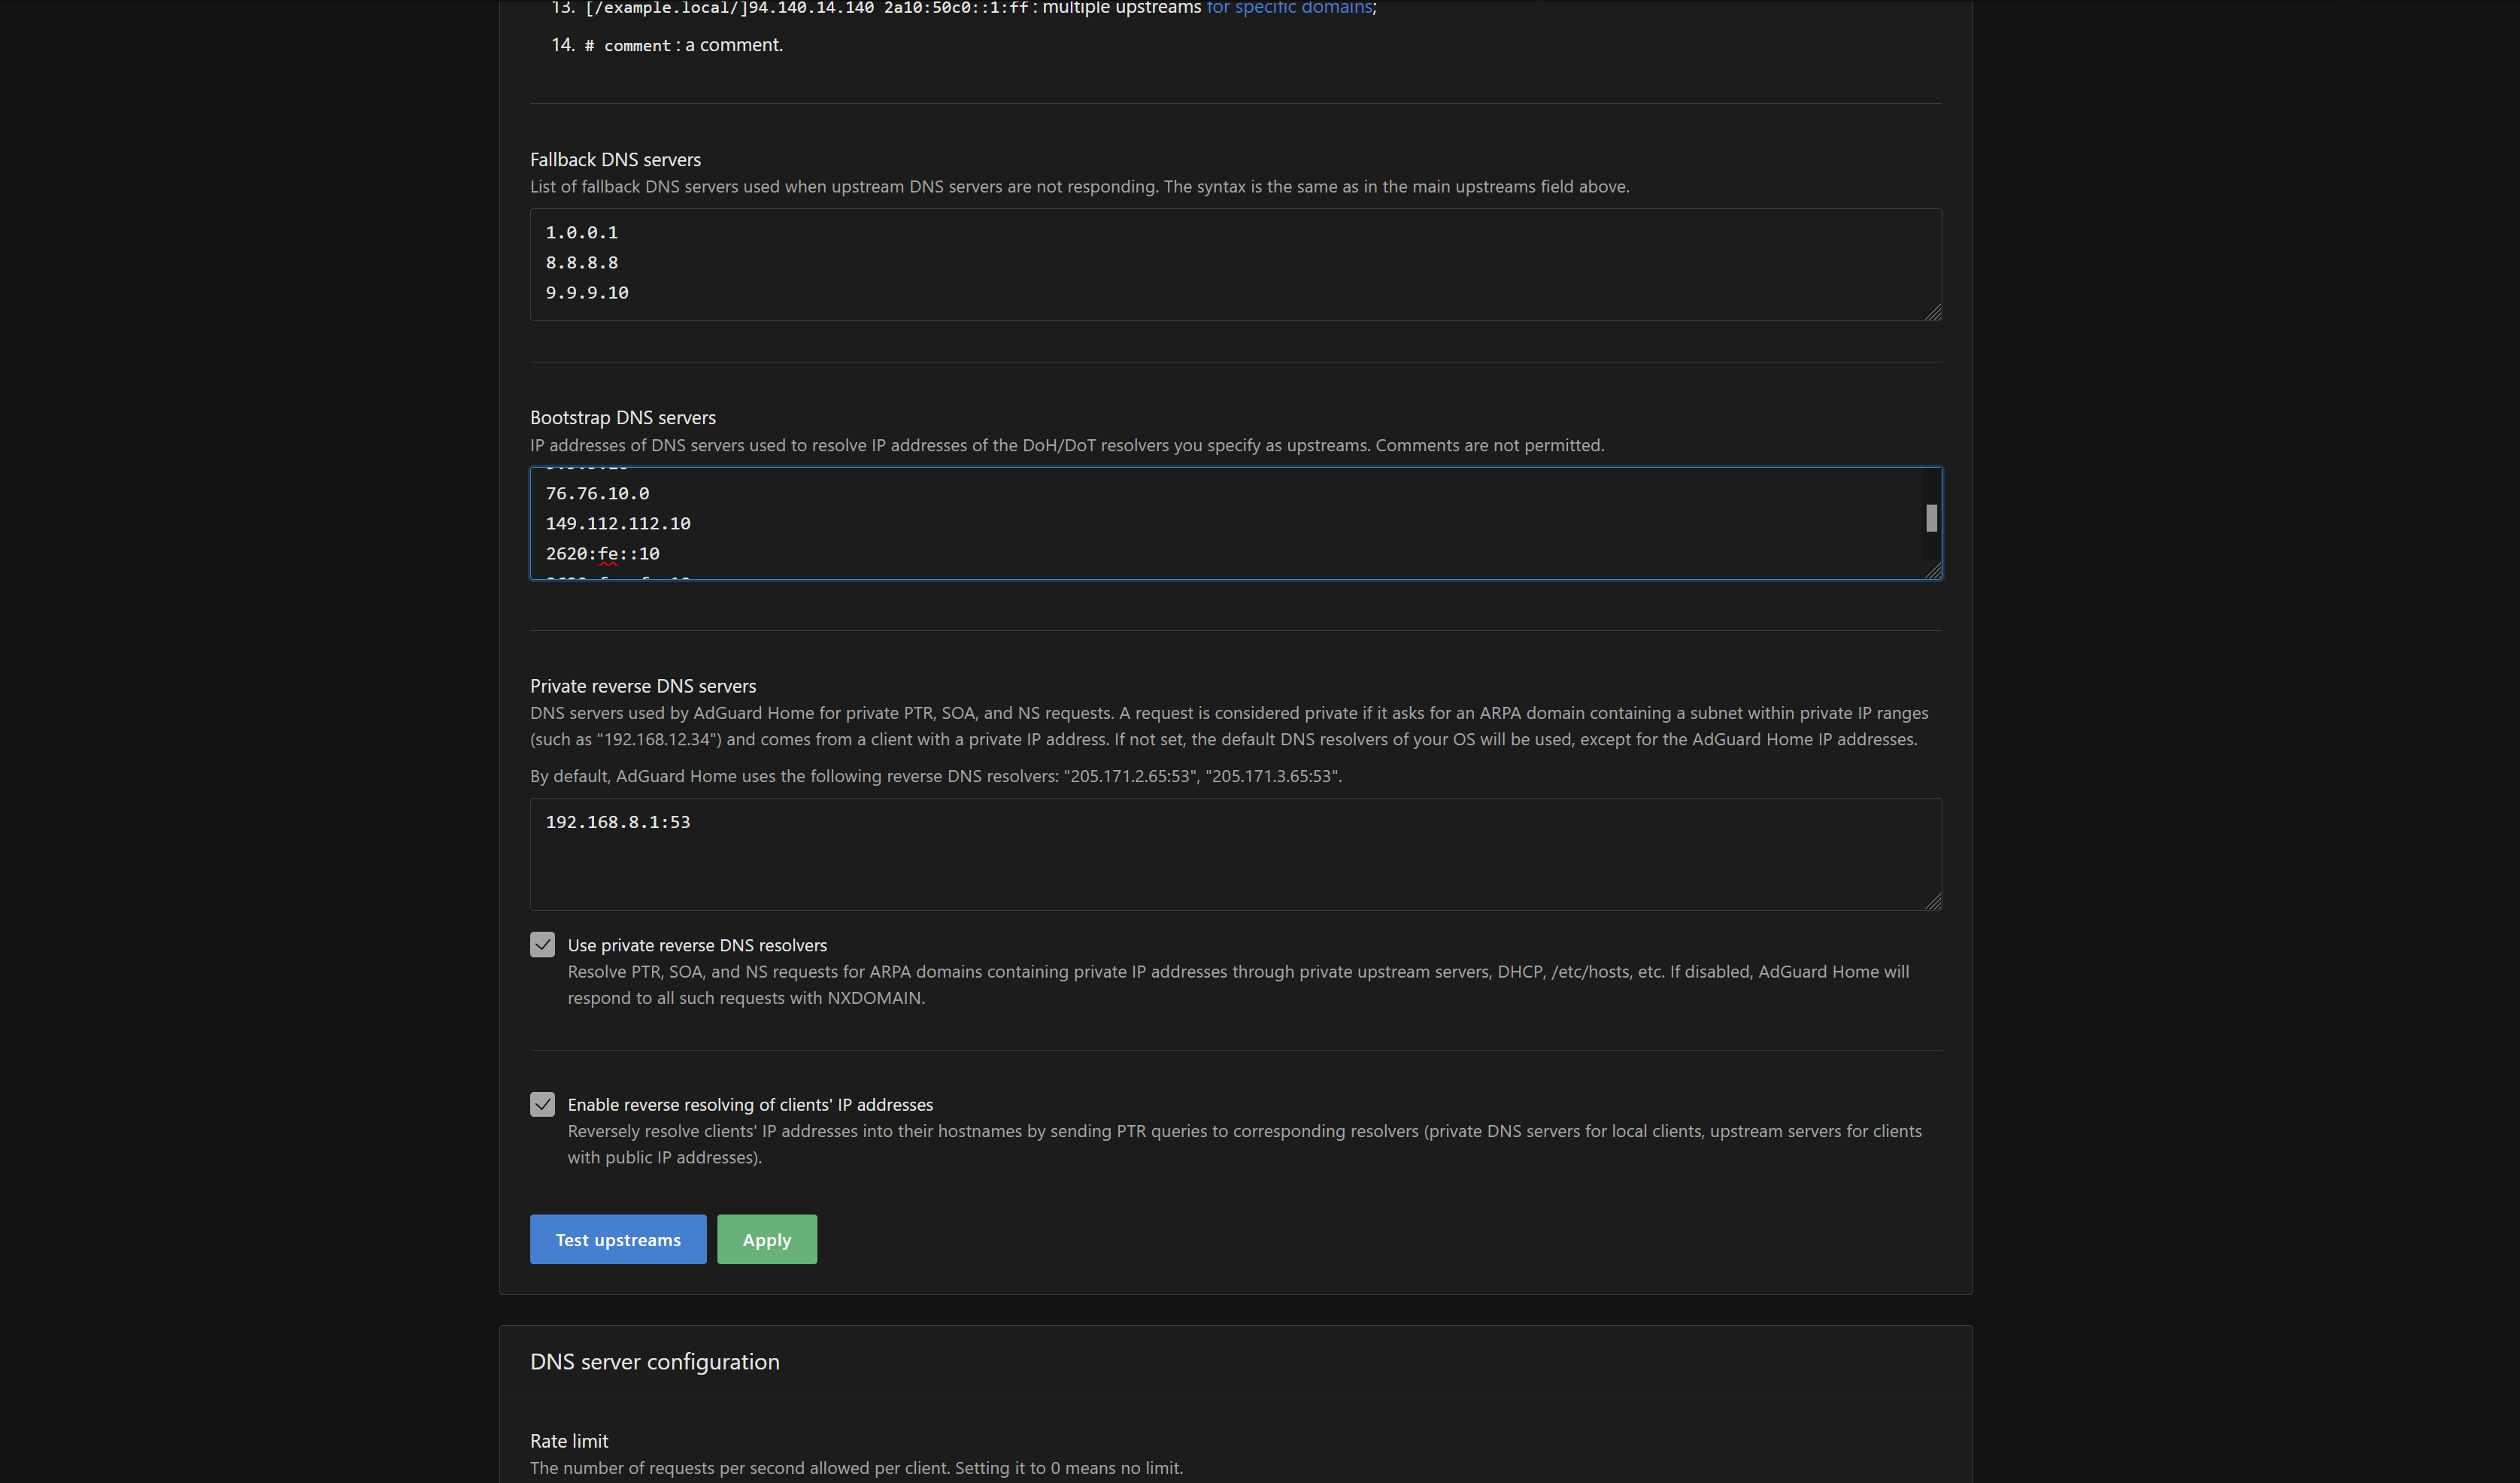The image size is (2520, 1483).
Task: Click the 'Enable reverse resolving of clients' IP addresses' label
Action: (750, 1105)
